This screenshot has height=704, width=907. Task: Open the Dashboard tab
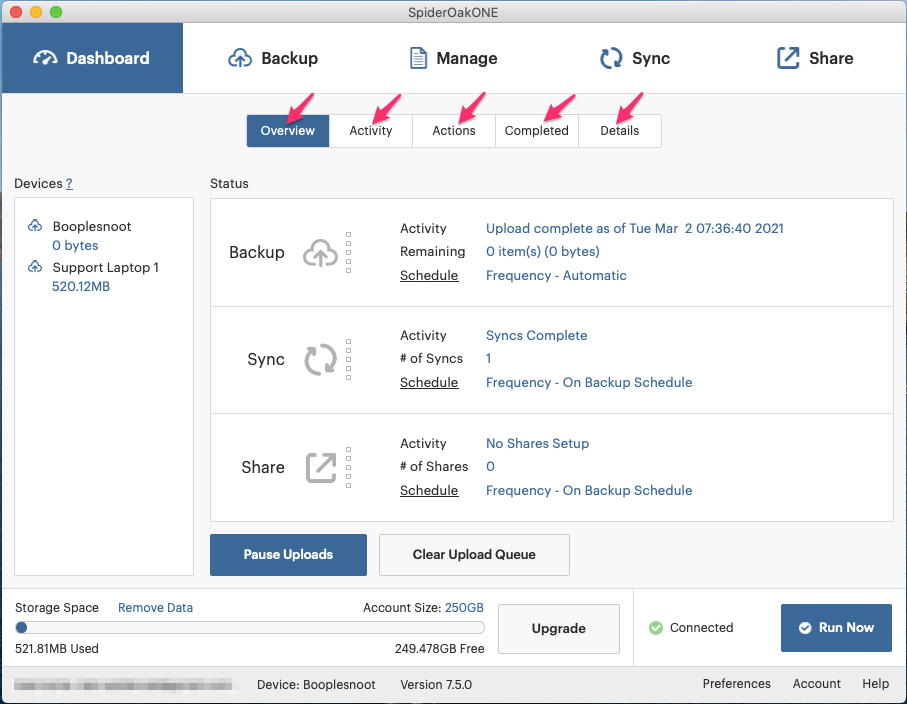pos(93,58)
